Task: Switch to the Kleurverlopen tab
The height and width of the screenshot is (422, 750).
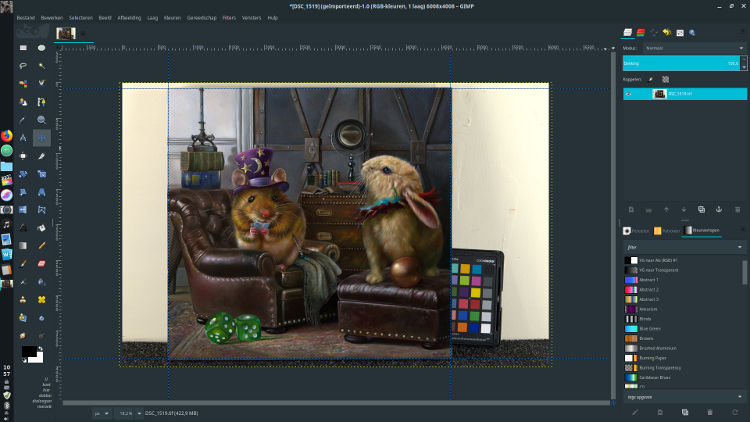Action: [702, 230]
